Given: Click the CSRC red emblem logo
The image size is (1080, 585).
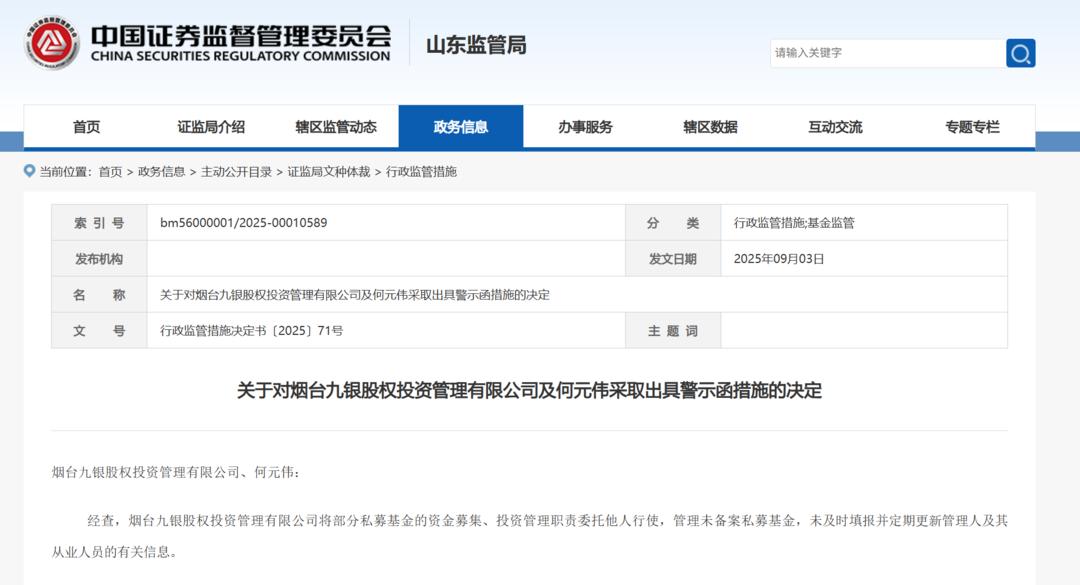Looking at the screenshot, I should tap(52, 43).
